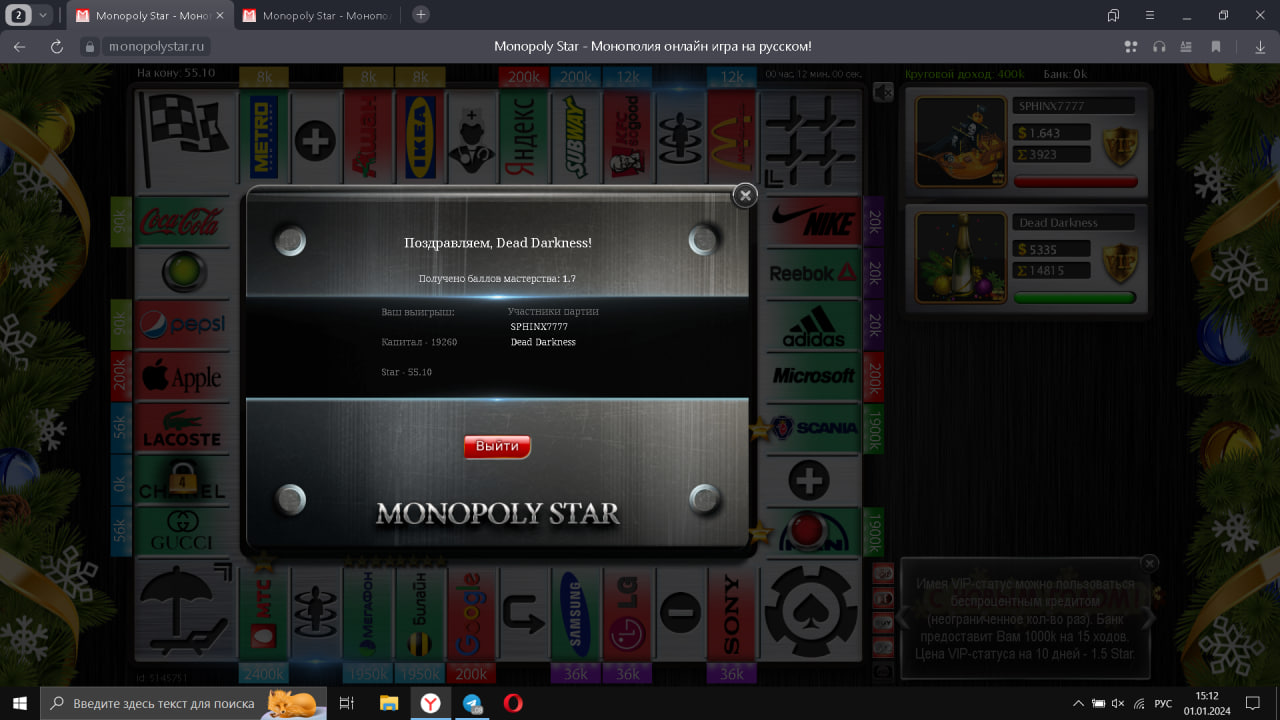Click the SPHINX7777 pirate ship avatar
The width and height of the screenshot is (1280, 720).
(x=961, y=141)
